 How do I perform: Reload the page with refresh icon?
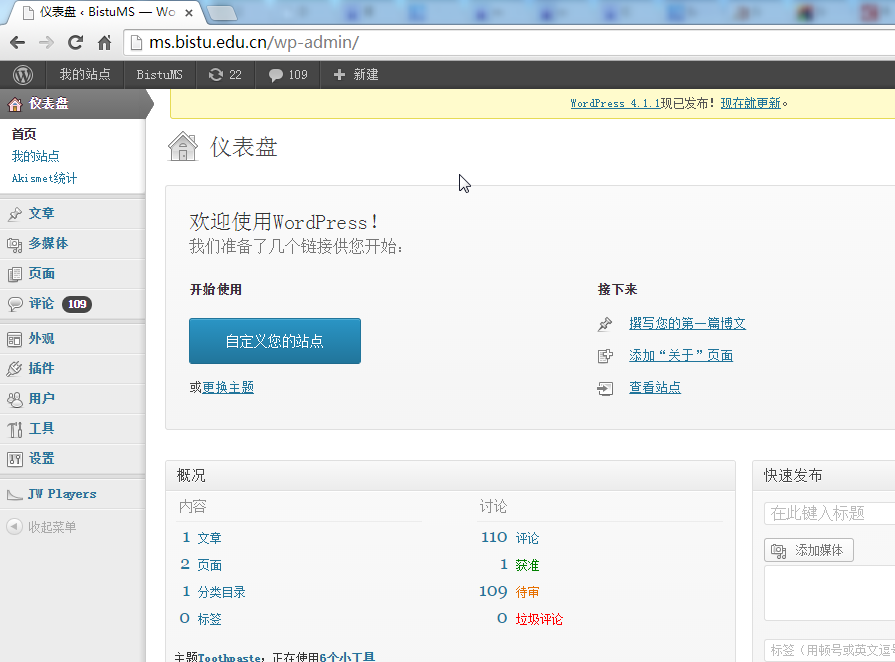75,42
